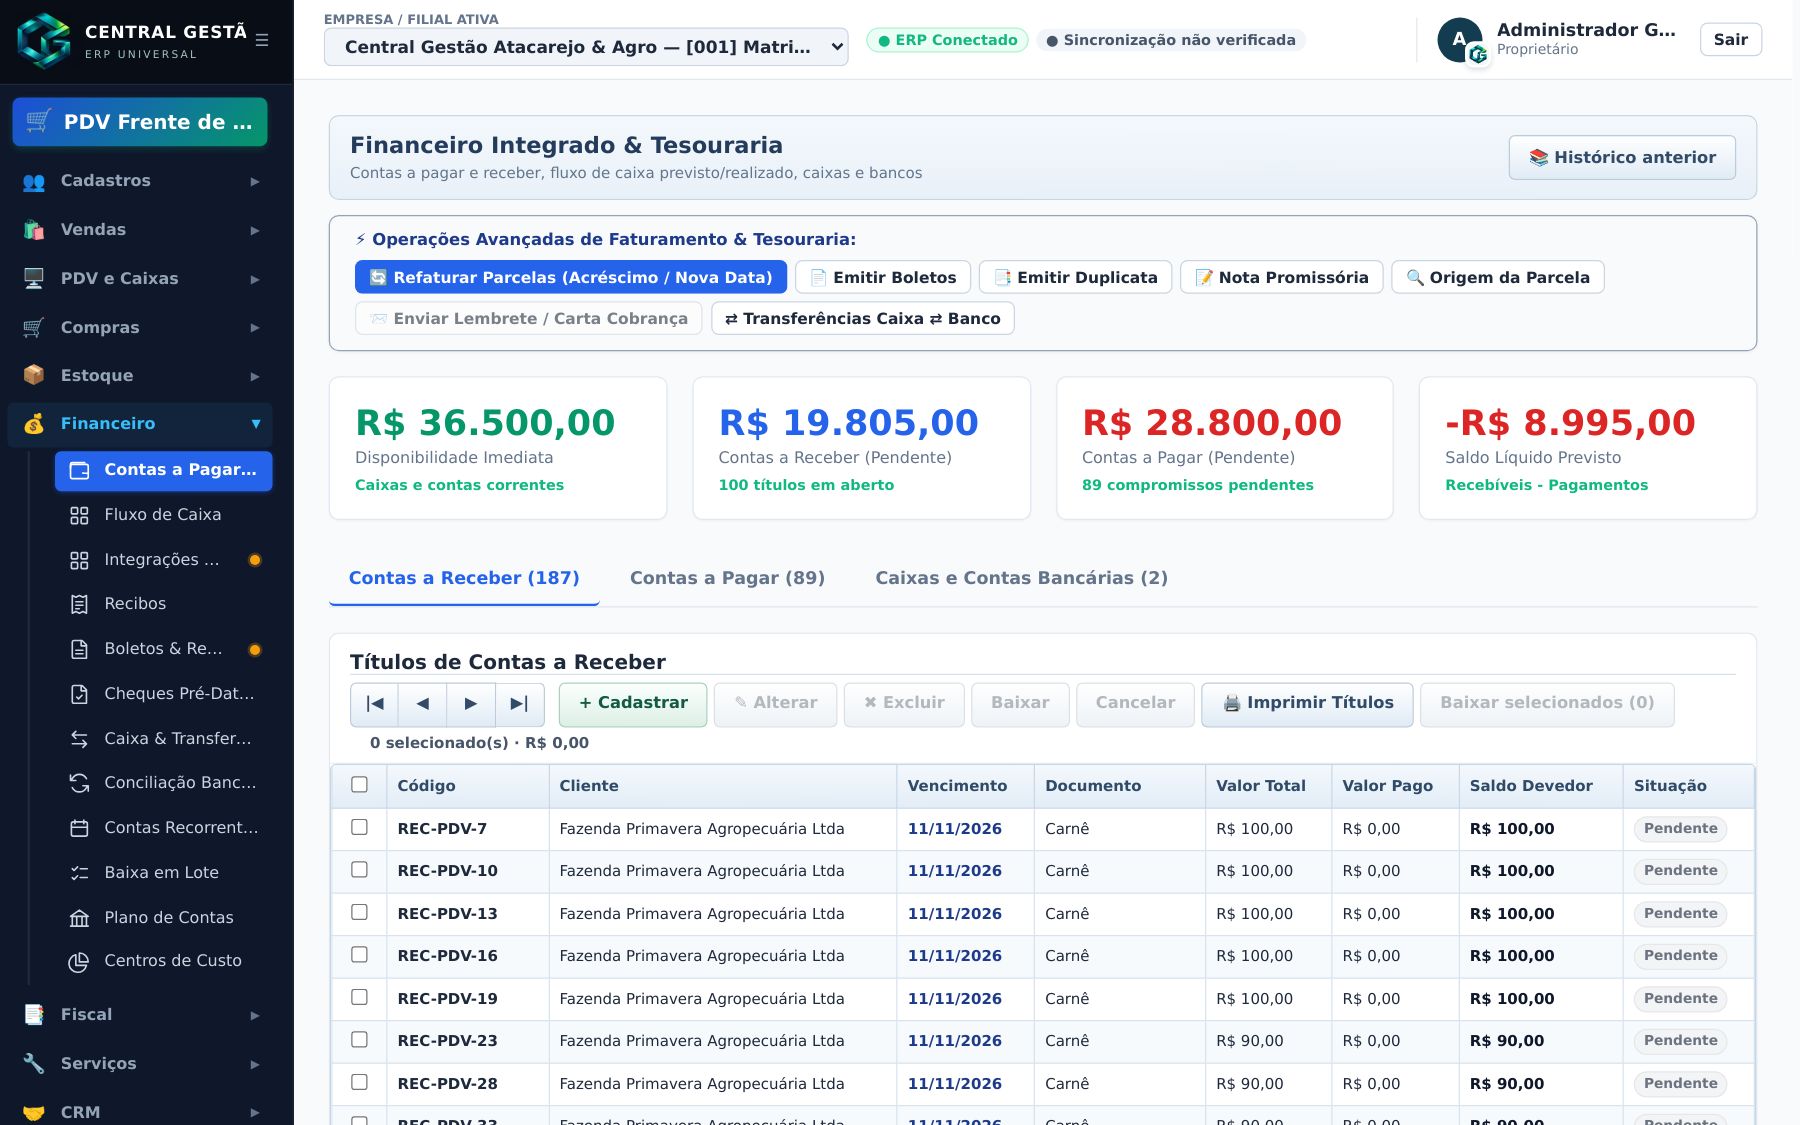Open Conciliação Bancária sync icon
The image size is (1800, 1125).
click(x=79, y=783)
